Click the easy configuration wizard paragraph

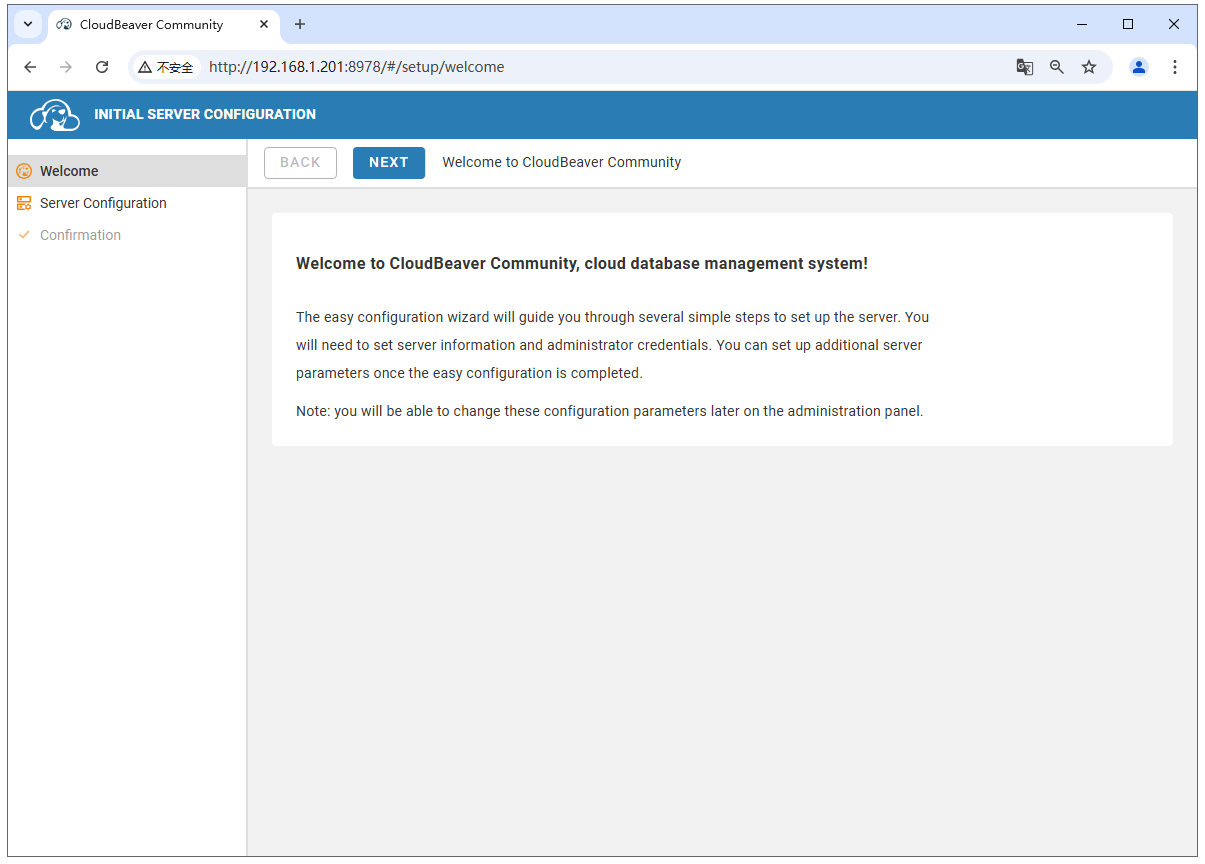[x=613, y=345]
